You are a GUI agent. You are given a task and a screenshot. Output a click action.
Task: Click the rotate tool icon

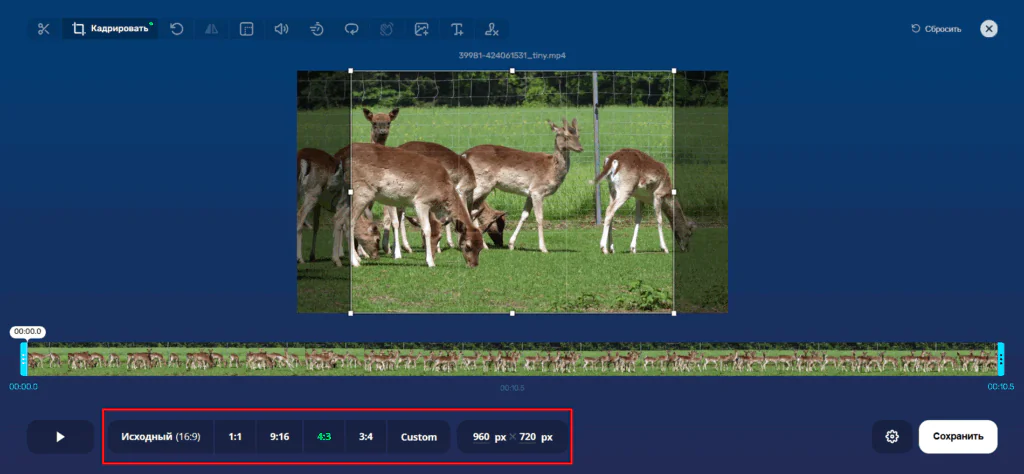pyautogui.click(x=177, y=29)
